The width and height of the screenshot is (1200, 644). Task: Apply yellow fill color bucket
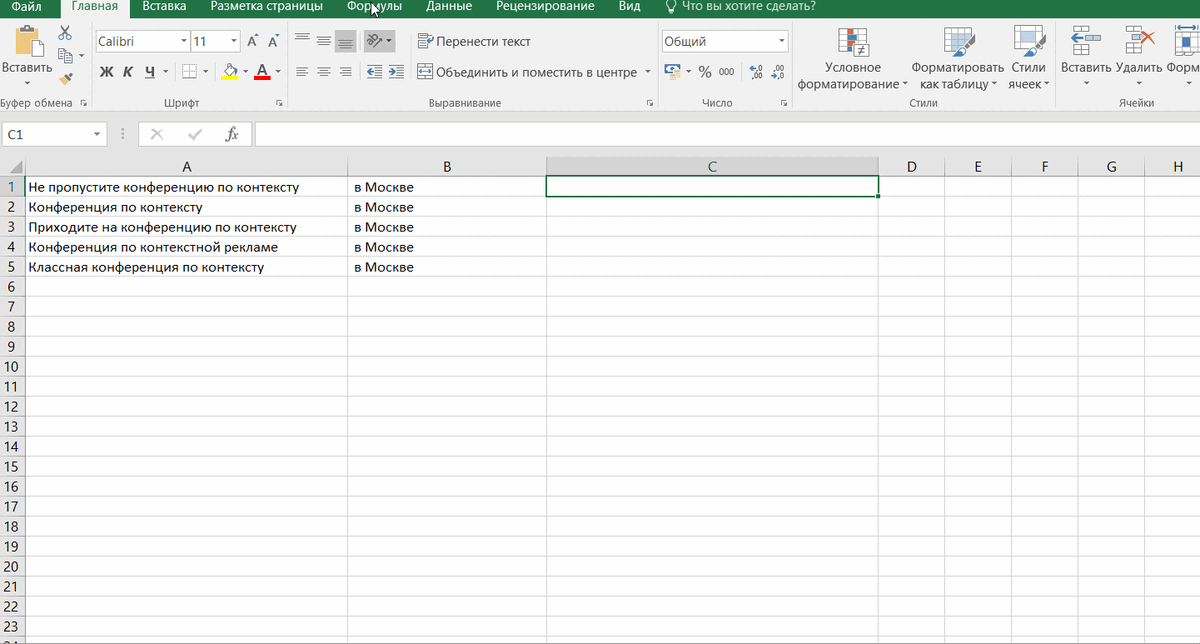231,72
